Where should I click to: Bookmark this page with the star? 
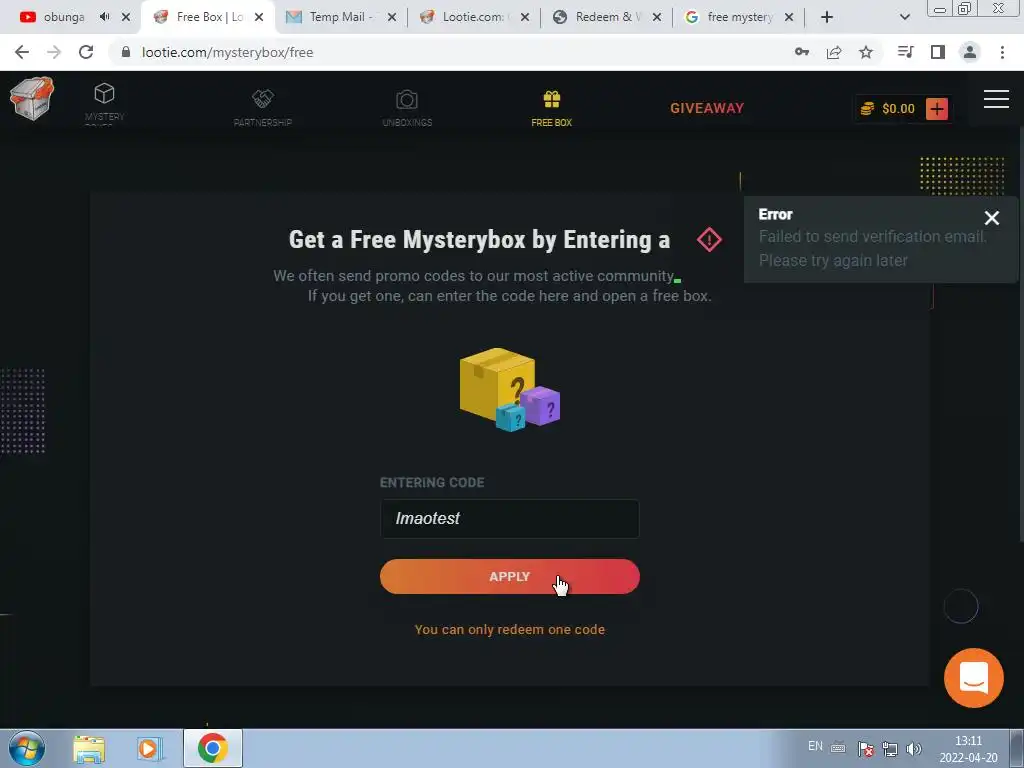coord(866,52)
